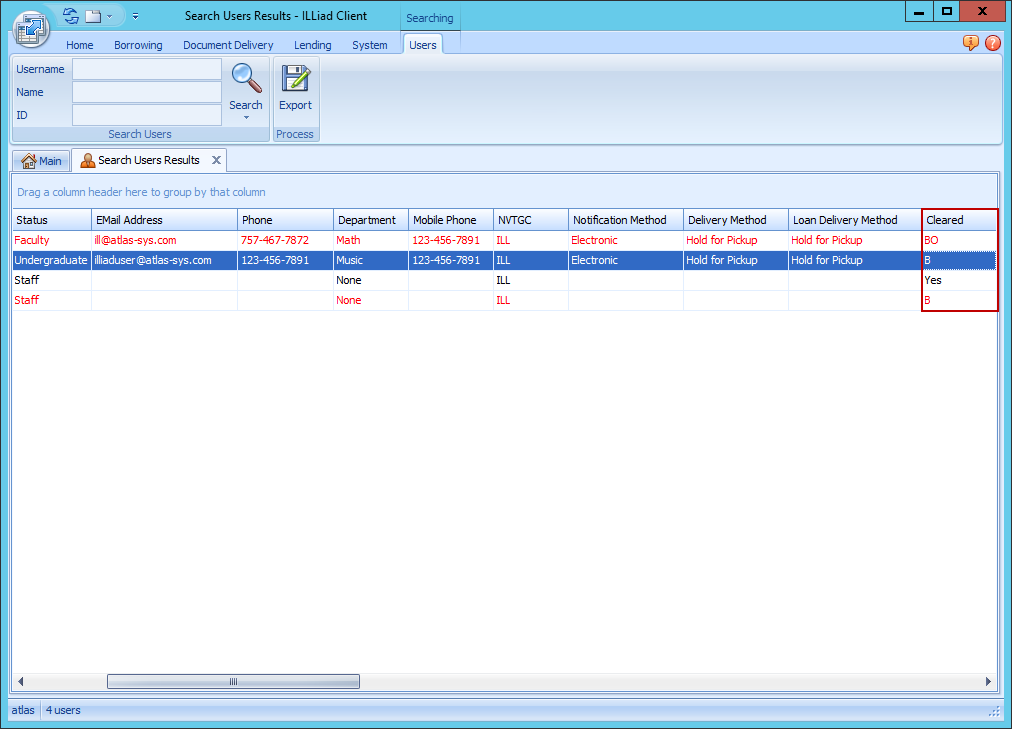This screenshot has width=1012, height=729.
Task: Click into the Username input field
Action: click(147, 70)
